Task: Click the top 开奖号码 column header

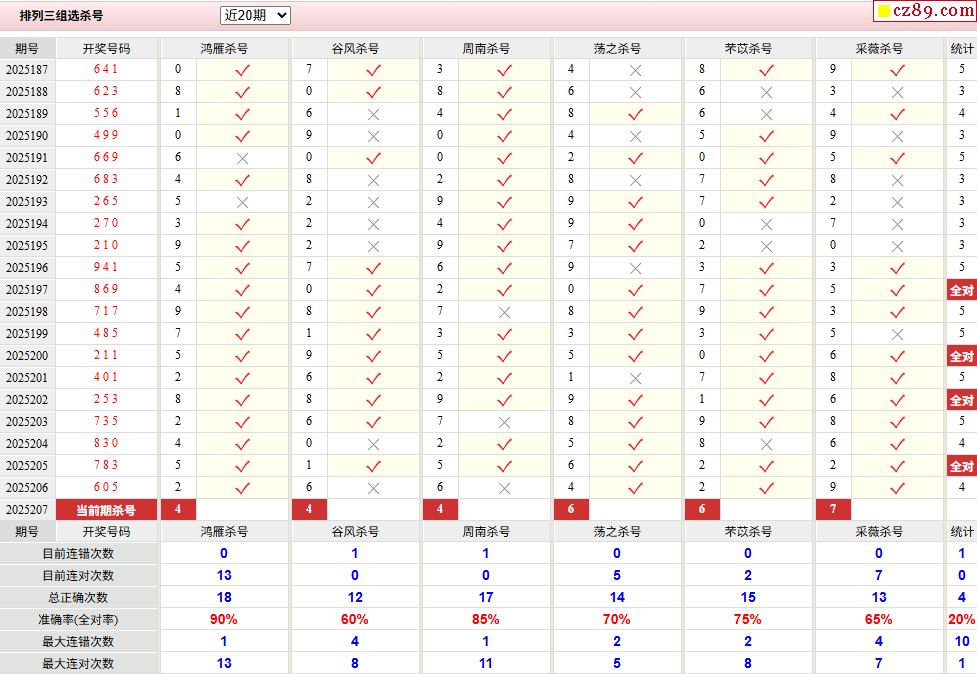Action: pyautogui.click(x=107, y=49)
